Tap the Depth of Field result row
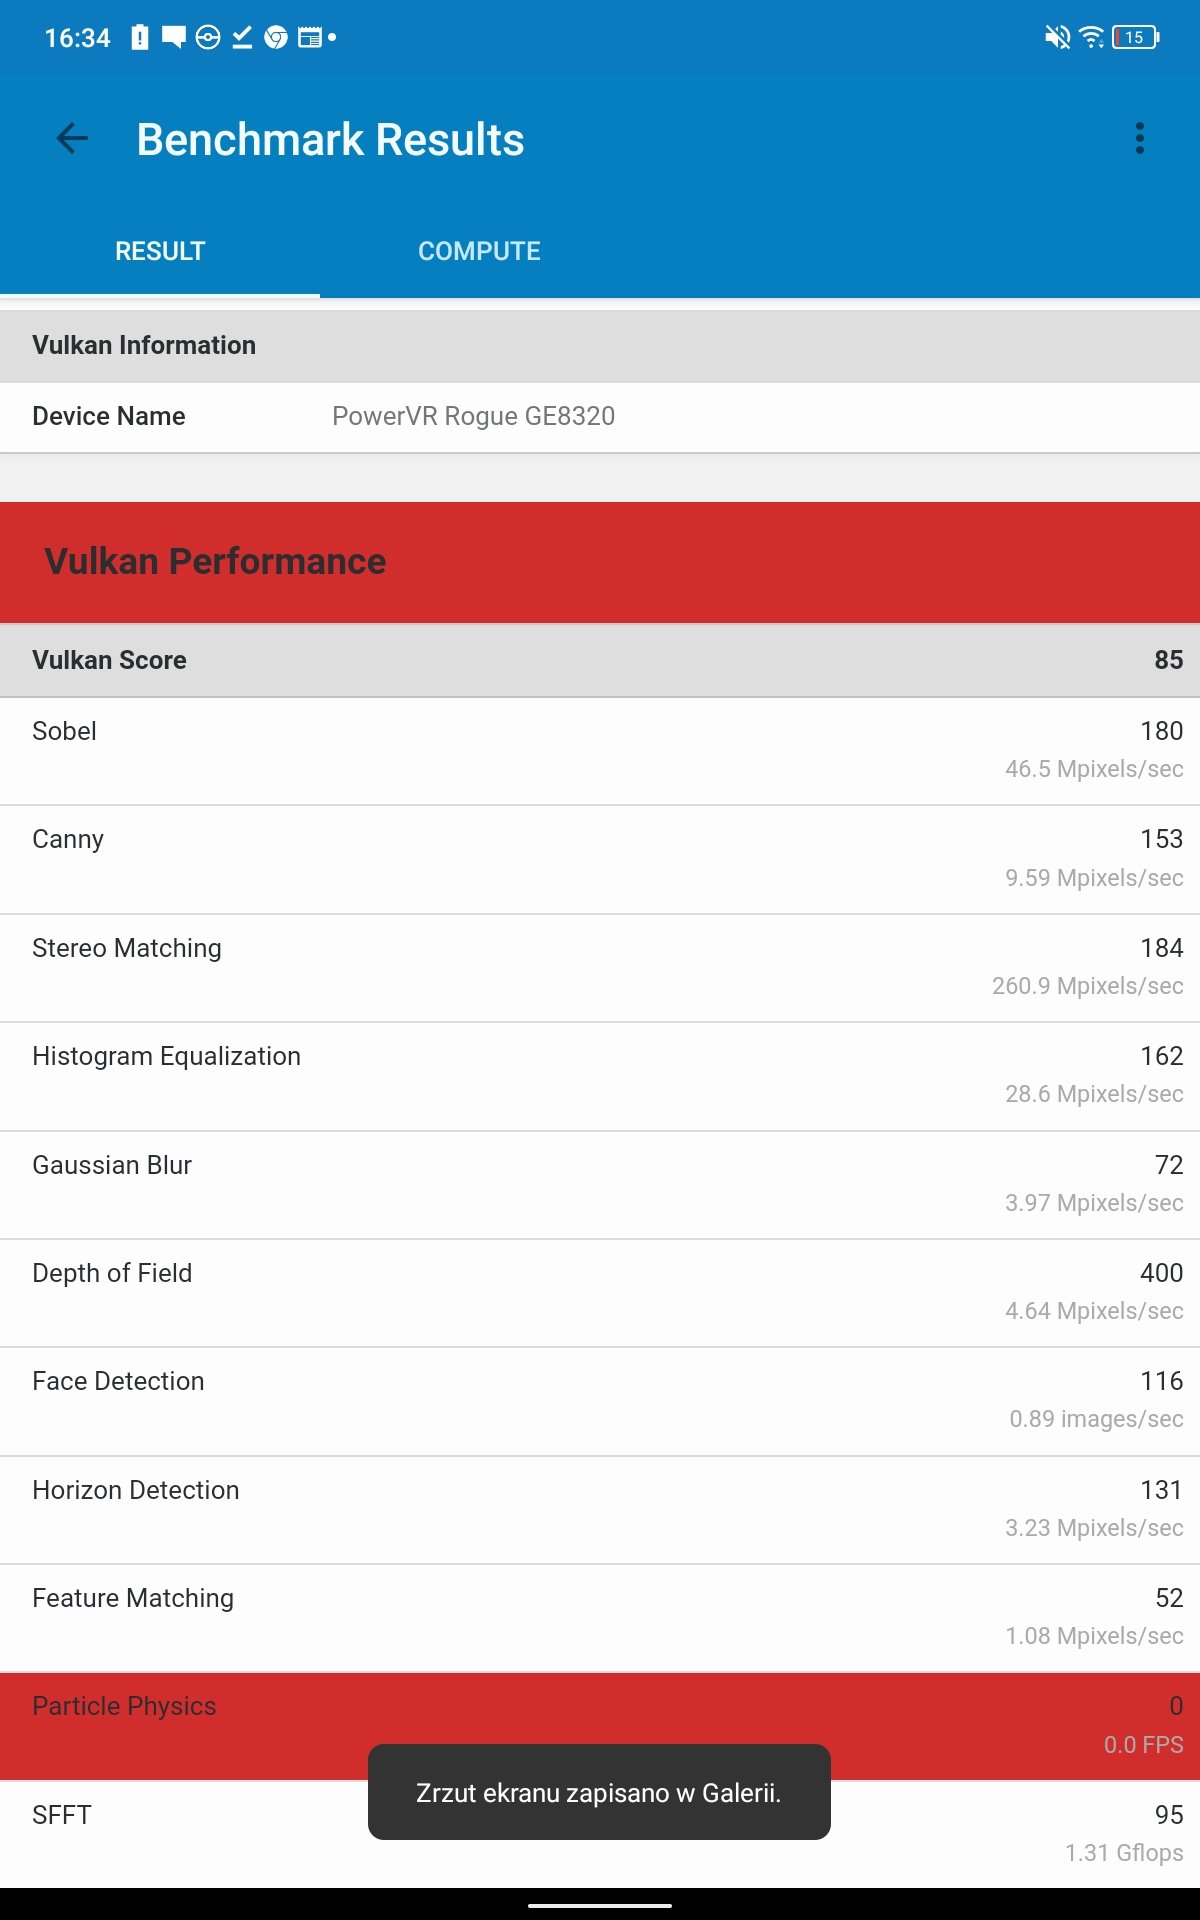Viewport: 1200px width, 1920px height. pyautogui.click(x=600, y=1293)
